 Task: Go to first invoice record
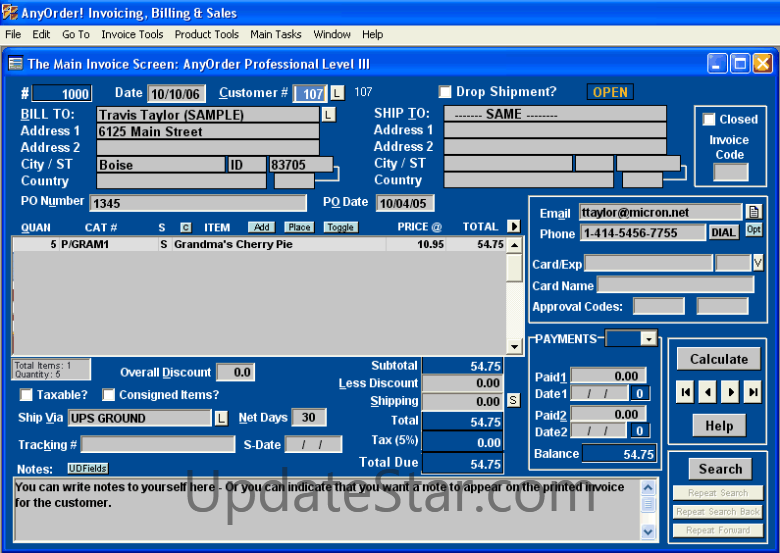(685, 392)
